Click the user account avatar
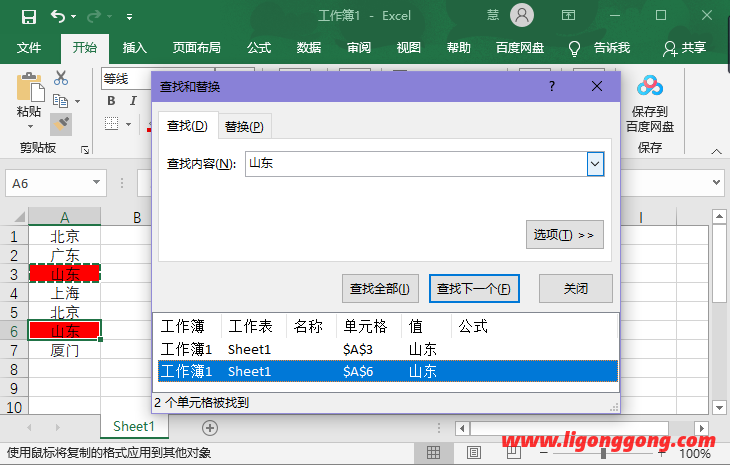The image size is (730, 465). coord(521,15)
